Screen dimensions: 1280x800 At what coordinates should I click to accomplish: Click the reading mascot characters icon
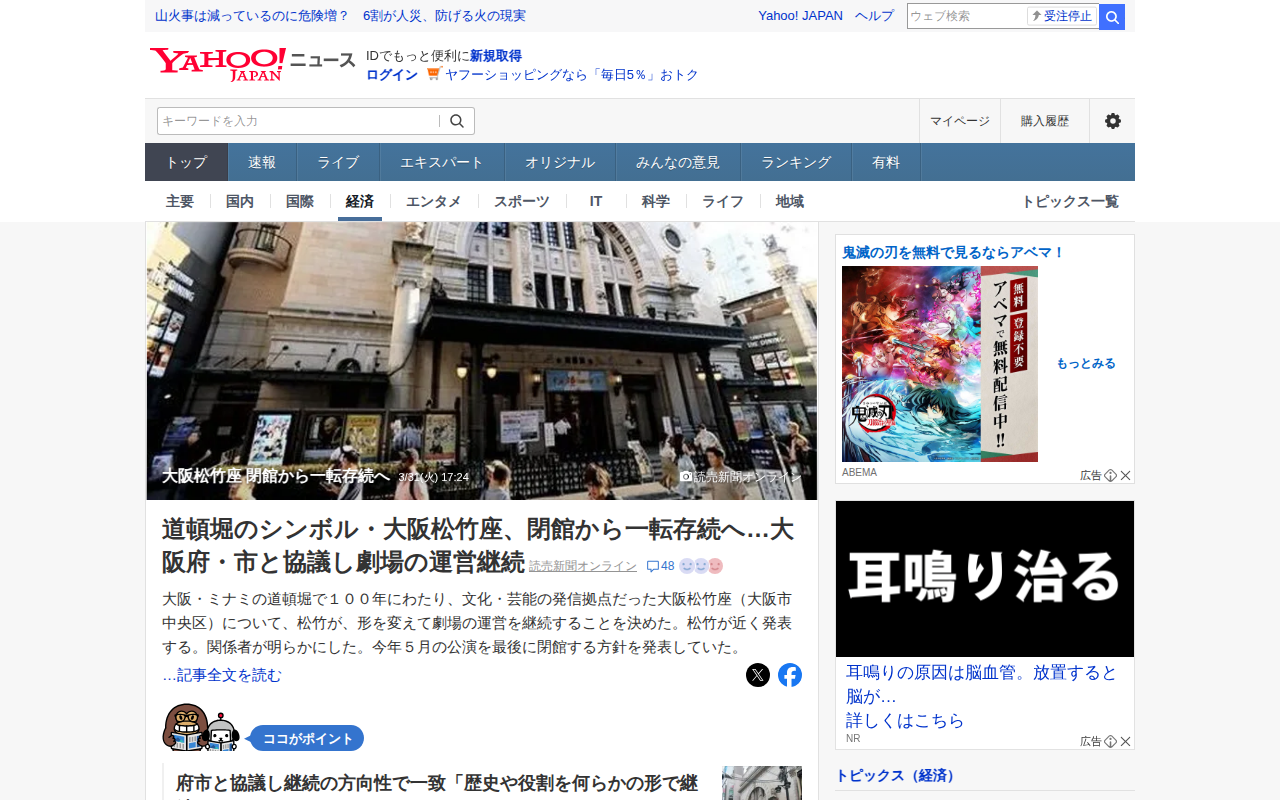click(201, 728)
